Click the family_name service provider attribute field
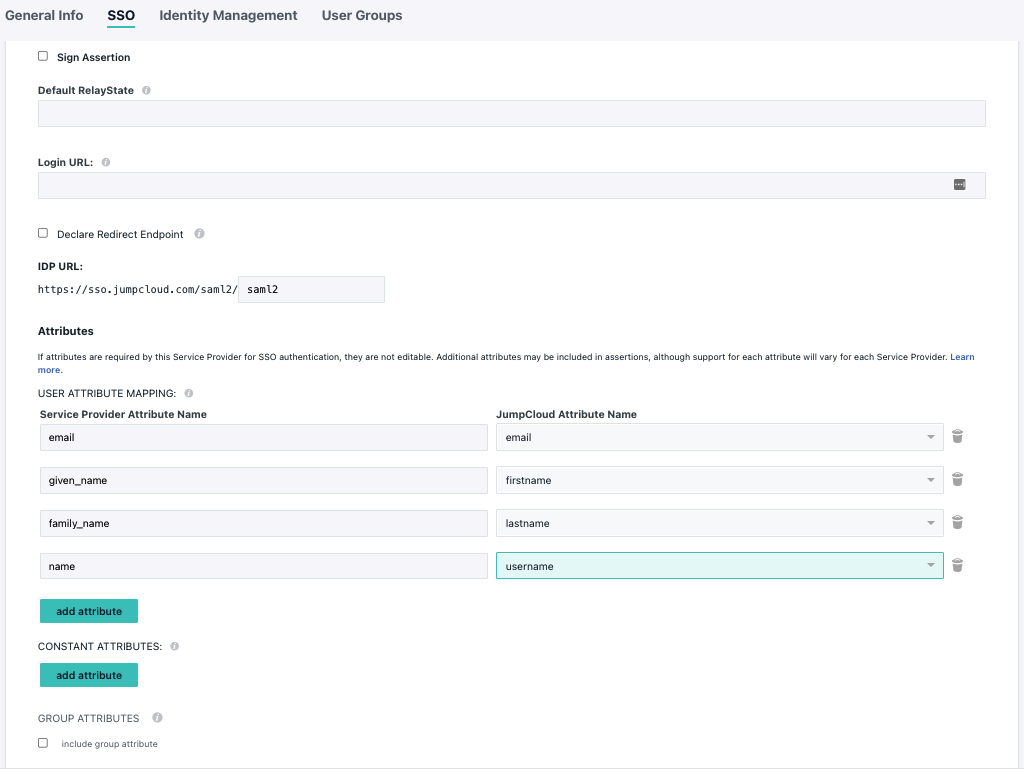Image resolution: width=1024 pixels, height=772 pixels. click(264, 523)
